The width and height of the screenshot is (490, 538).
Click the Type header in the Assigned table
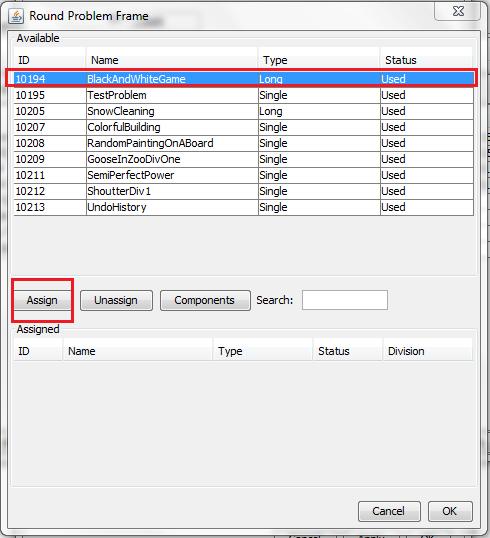263,351
